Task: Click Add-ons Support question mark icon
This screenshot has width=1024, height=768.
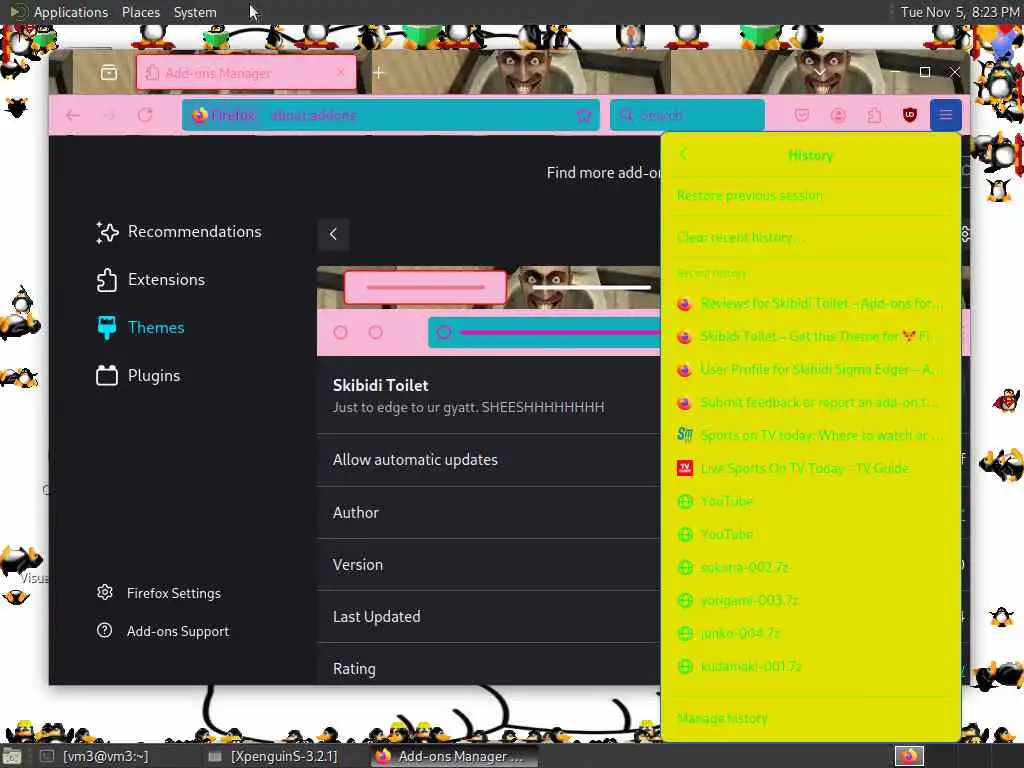Action: point(104,631)
